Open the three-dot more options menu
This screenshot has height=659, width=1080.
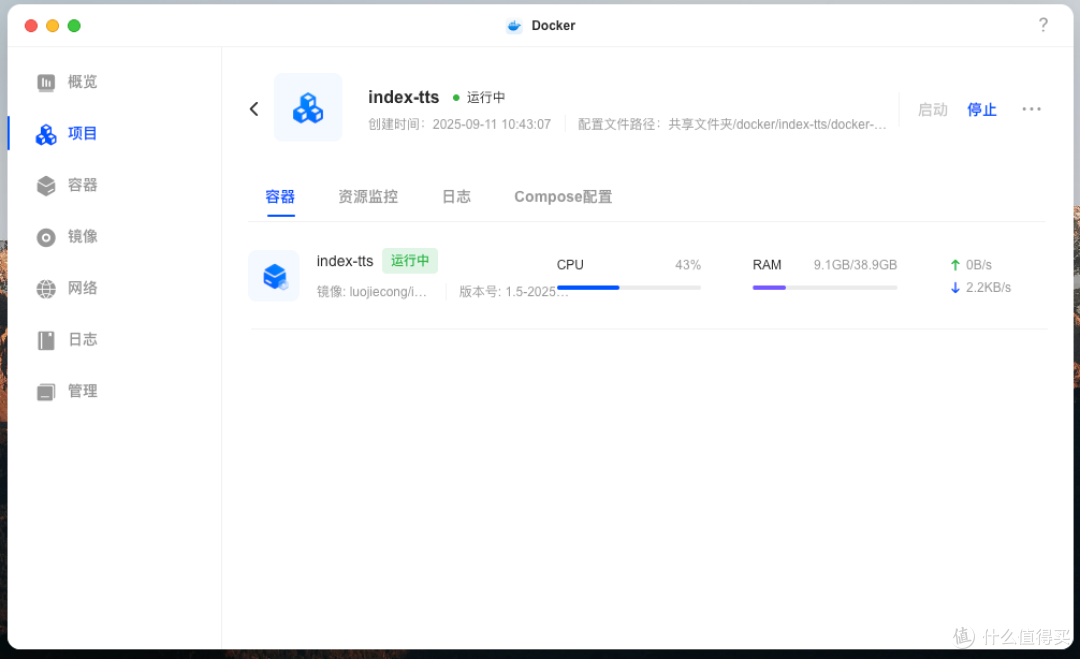[1031, 109]
